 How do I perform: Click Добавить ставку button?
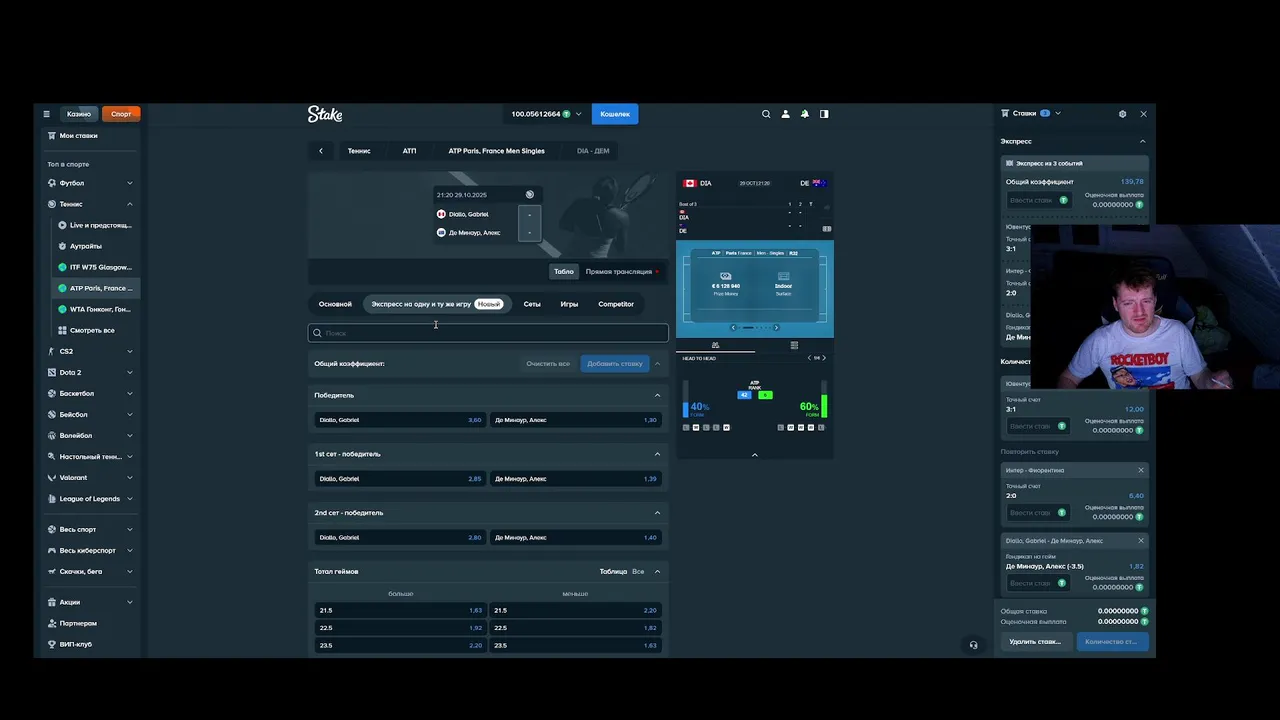click(615, 363)
